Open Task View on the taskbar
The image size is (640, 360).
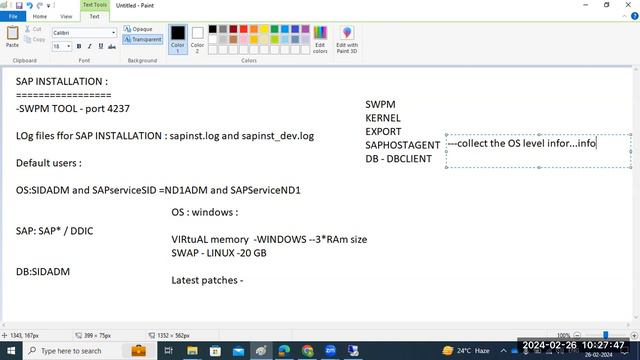[x=168, y=351]
